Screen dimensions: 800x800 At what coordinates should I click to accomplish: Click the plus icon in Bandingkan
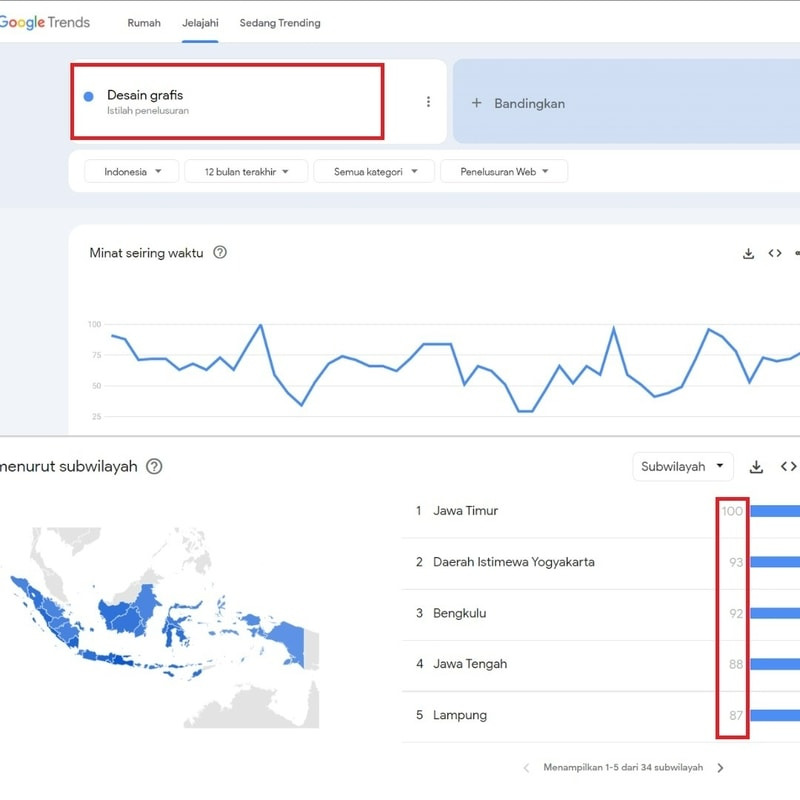477,103
